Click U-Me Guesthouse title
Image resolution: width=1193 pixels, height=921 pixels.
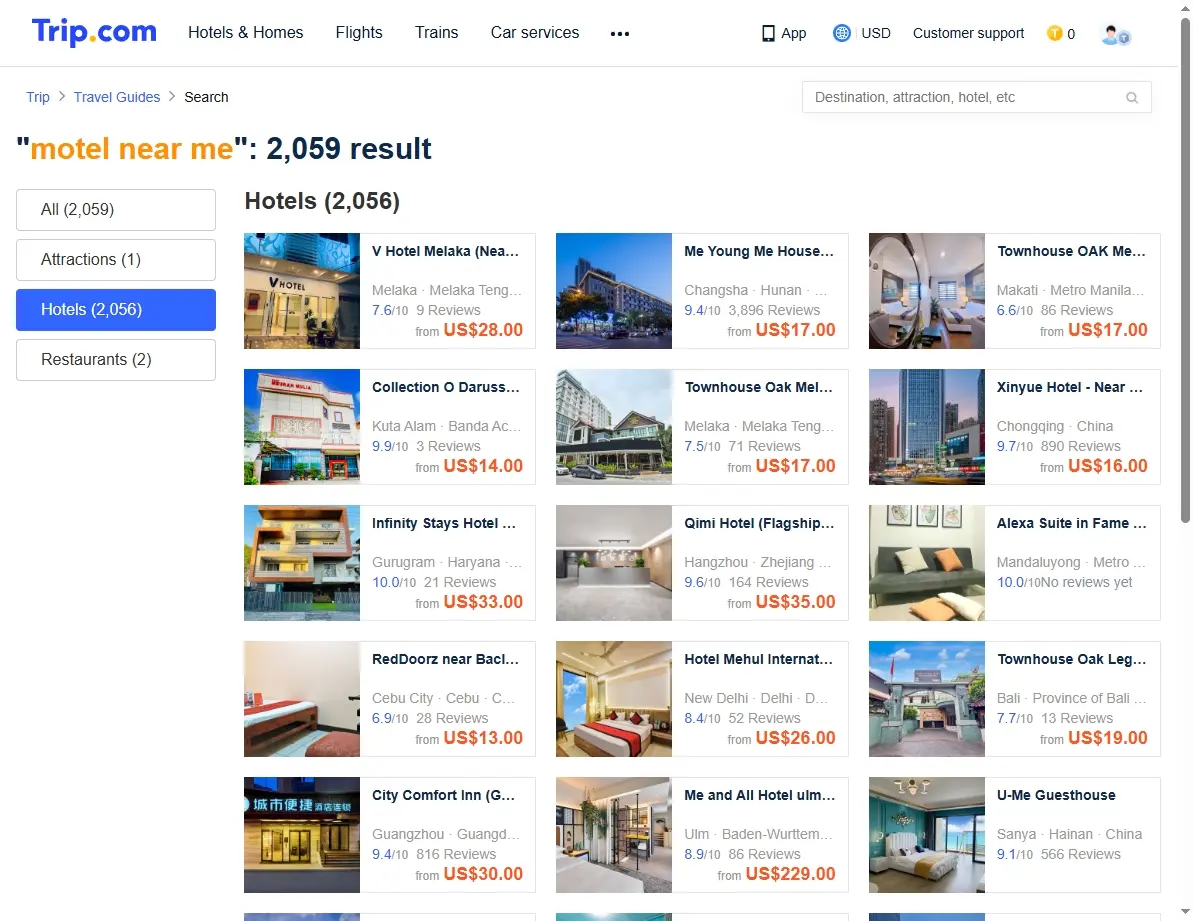1056,796
